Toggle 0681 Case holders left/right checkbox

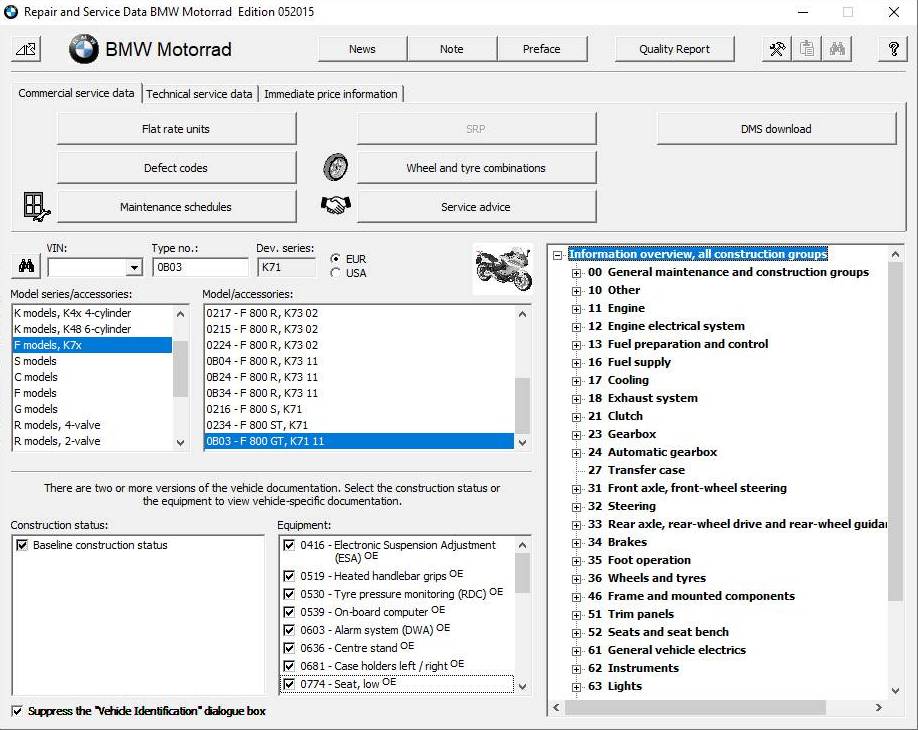click(x=289, y=666)
